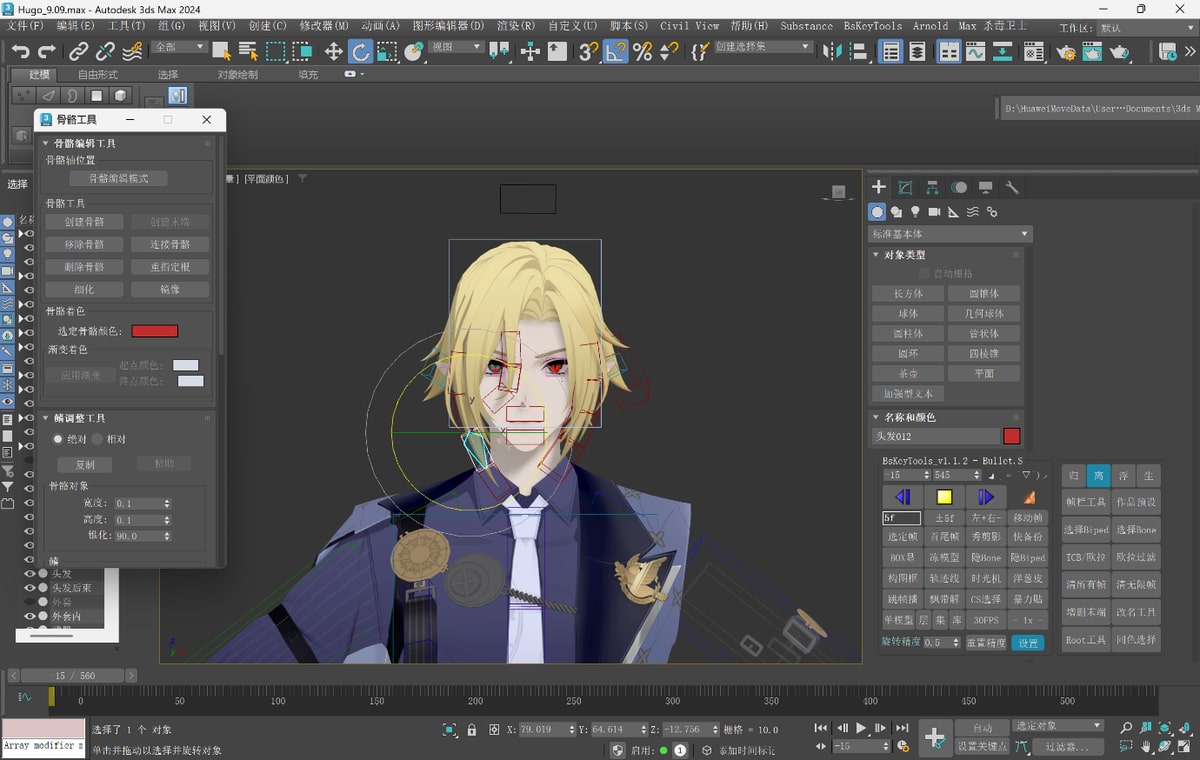Open the 创建选择集 dropdown
The height and width of the screenshot is (760, 1200).
point(763,47)
